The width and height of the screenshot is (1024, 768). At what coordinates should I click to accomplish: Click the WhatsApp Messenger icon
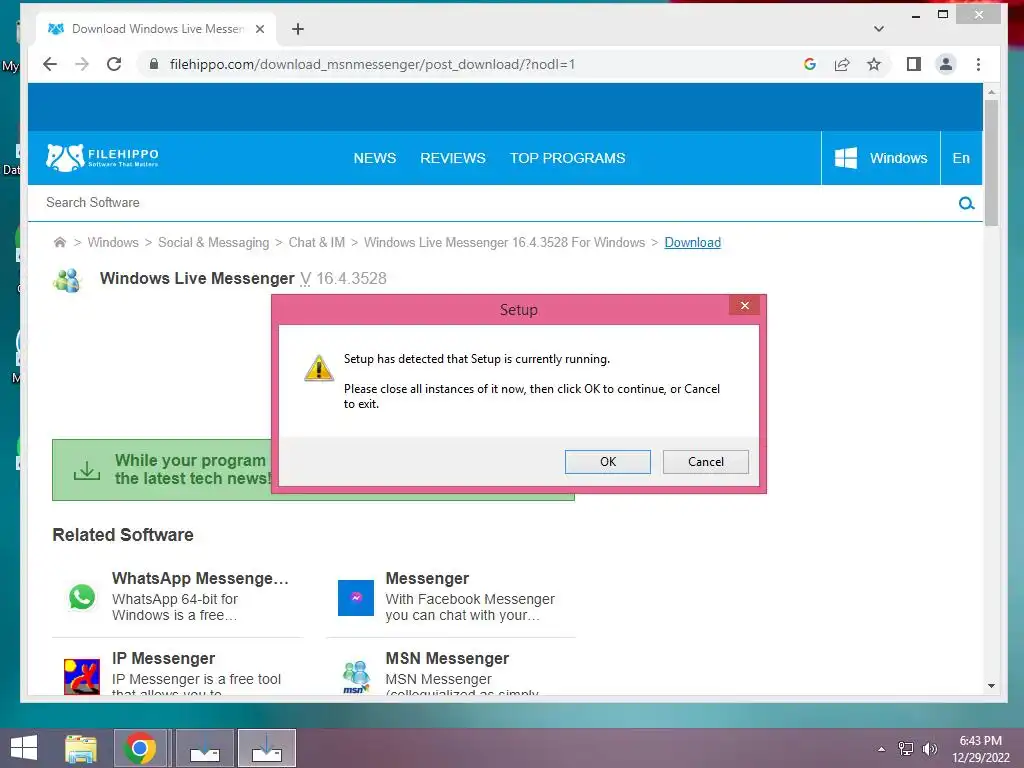(x=82, y=597)
